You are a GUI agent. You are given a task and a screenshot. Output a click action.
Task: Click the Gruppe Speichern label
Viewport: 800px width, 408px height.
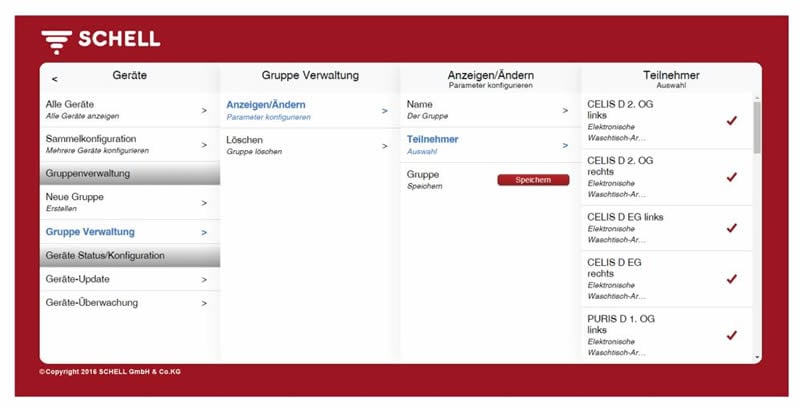point(424,180)
